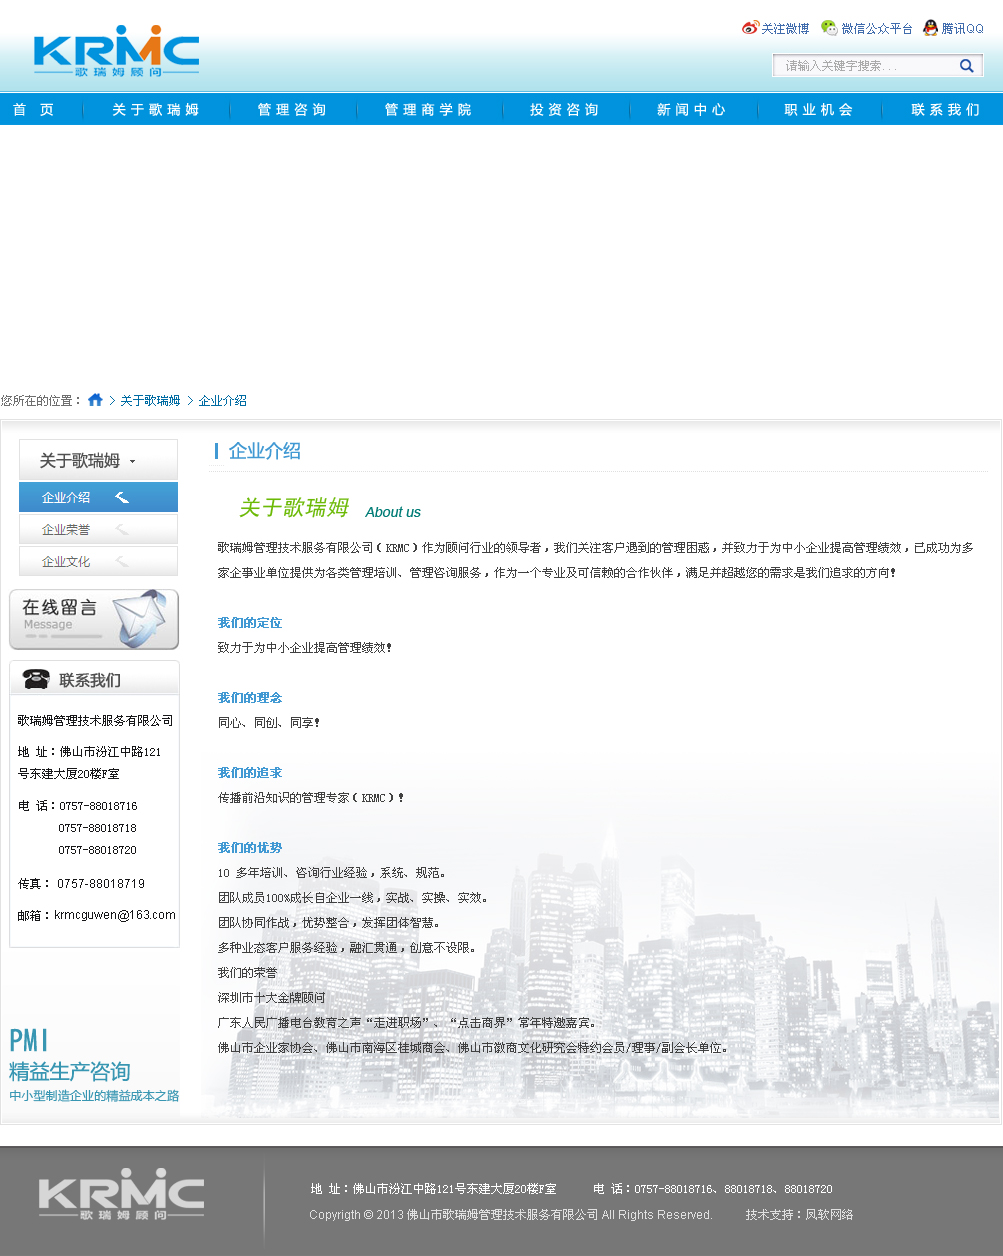The width and height of the screenshot is (1003, 1256).
Task: Click the Tencent QQ penguin icon
Action: coord(930,28)
